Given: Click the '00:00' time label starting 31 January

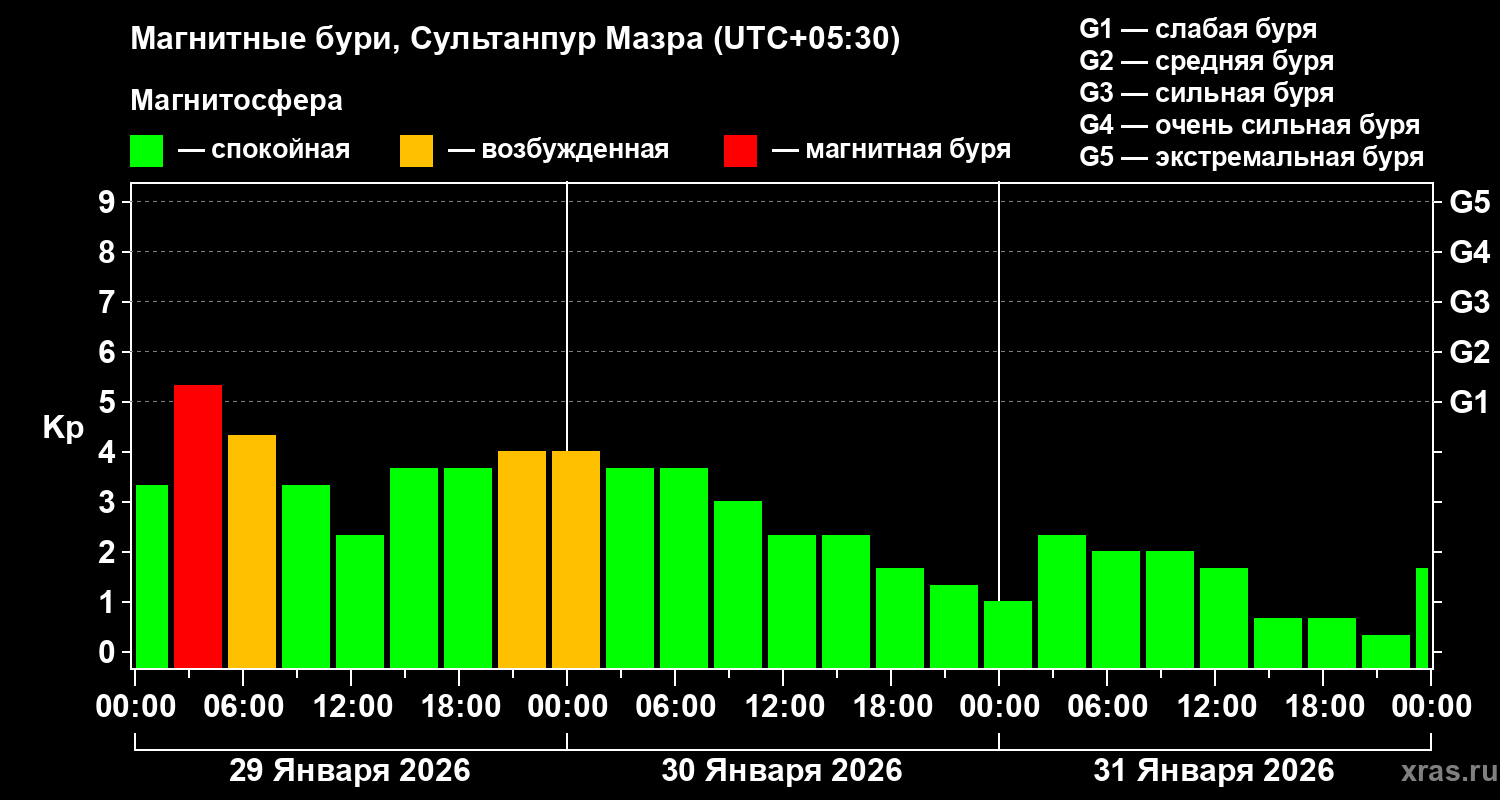Looking at the screenshot, I should click(999, 707).
